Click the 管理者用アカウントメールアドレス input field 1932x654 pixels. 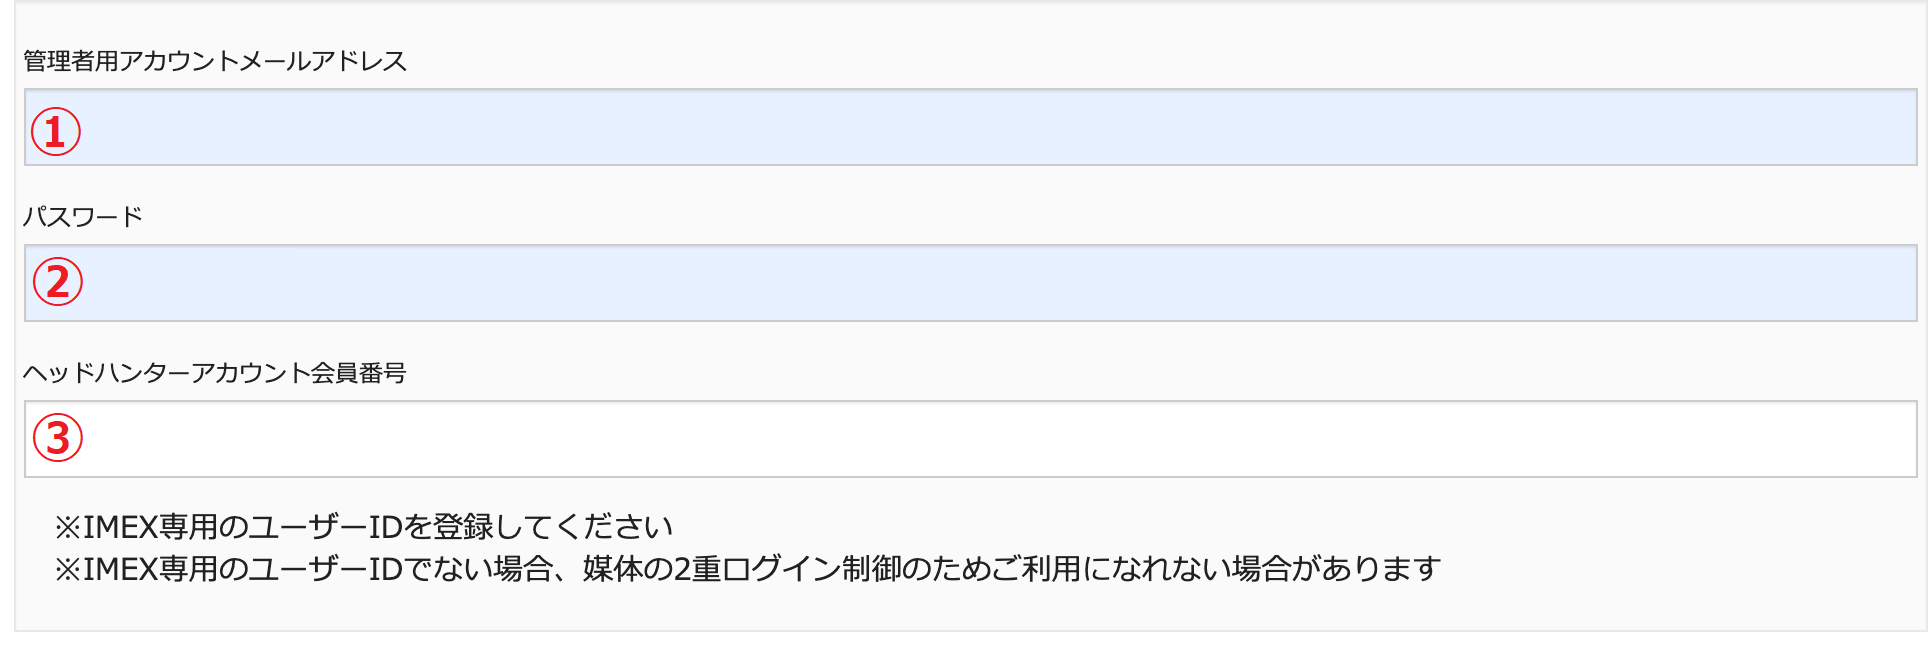(x=970, y=128)
